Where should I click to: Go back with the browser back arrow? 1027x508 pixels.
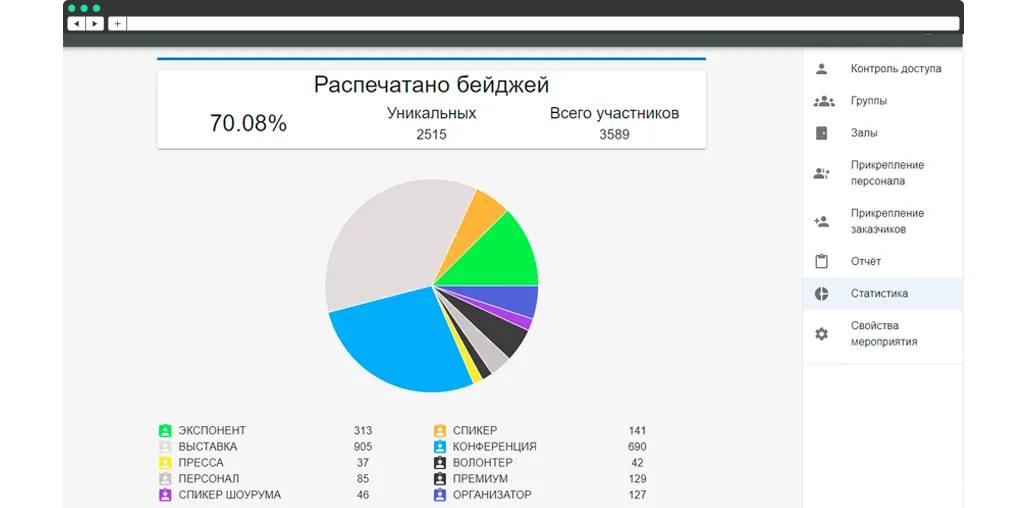[77, 24]
